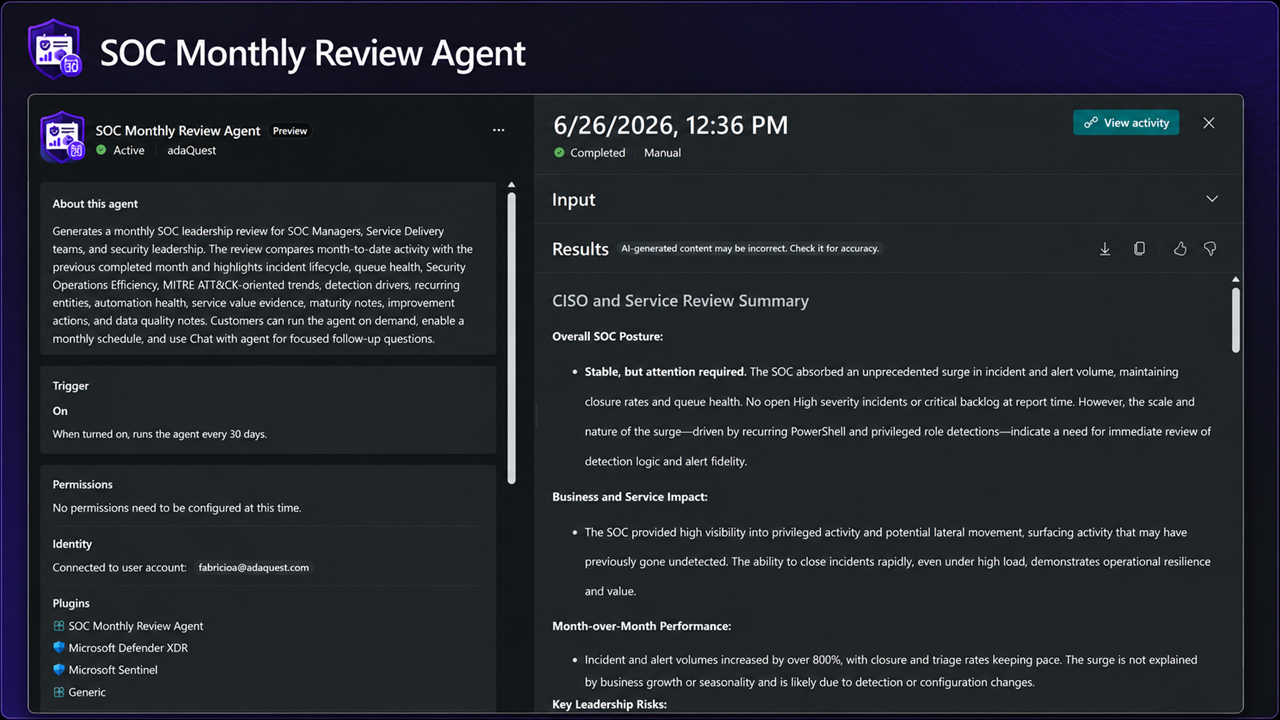Click the Key Leadership Risks heading
The image size is (1280, 720).
click(x=610, y=705)
